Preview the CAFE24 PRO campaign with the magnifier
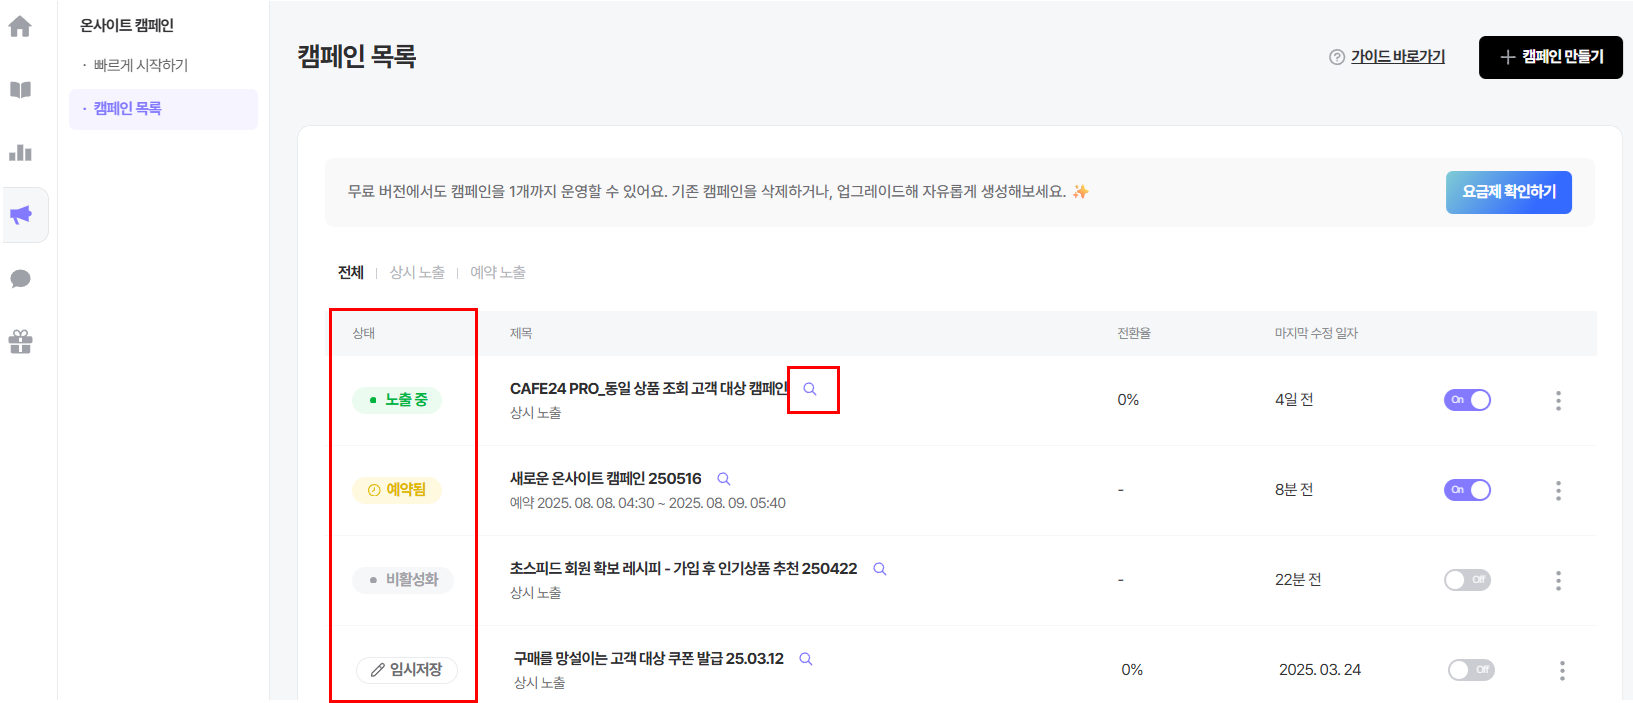 coord(810,389)
